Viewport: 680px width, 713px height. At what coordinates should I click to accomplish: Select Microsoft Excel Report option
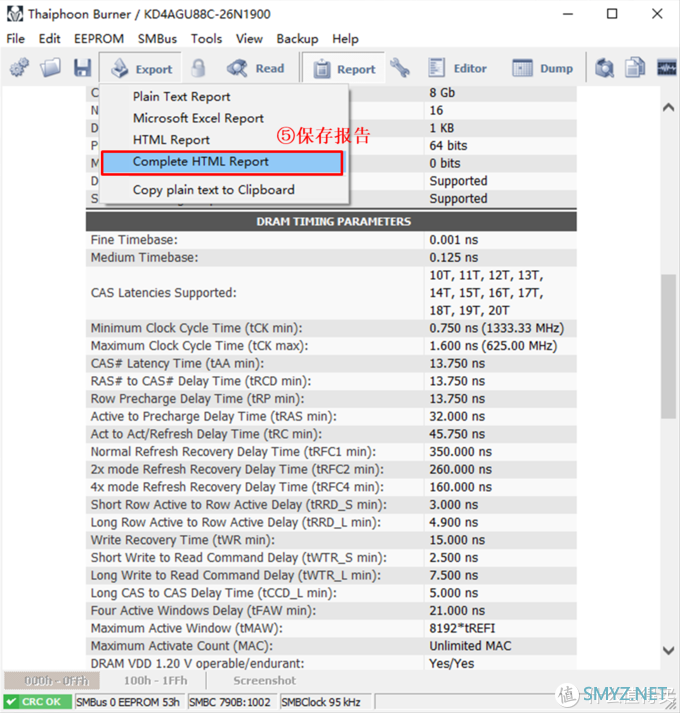click(x=198, y=118)
